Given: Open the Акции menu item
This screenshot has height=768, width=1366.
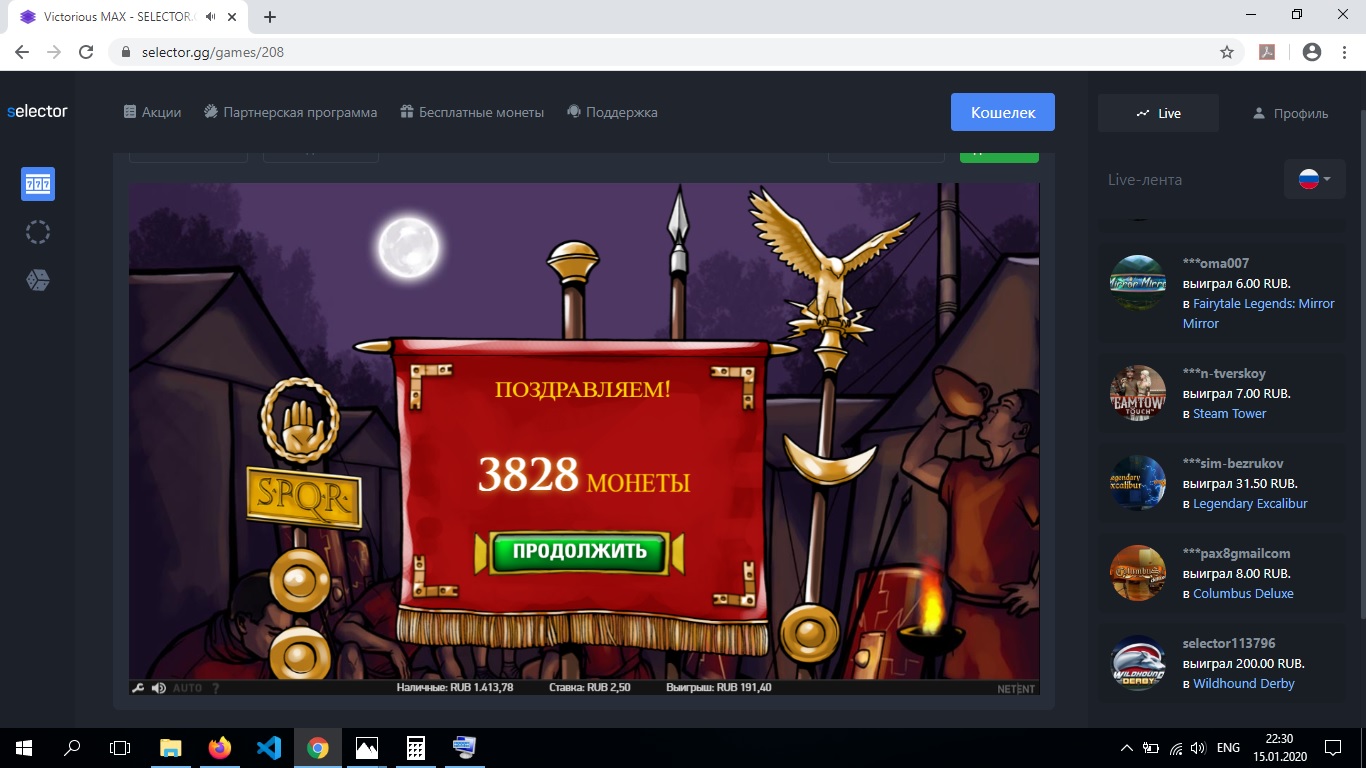Looking at the screenshot, I should pyautogui.click(x=152, y=112).
